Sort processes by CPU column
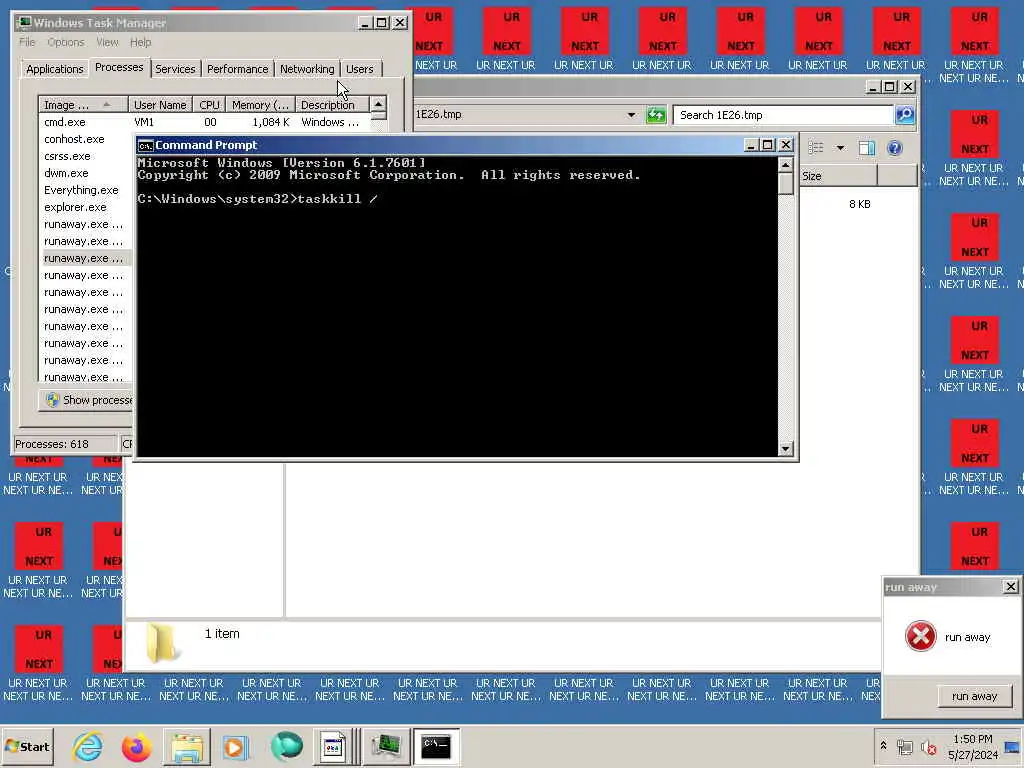The width and height of the screenshot is (1024, 768). (x=210, y=104)
